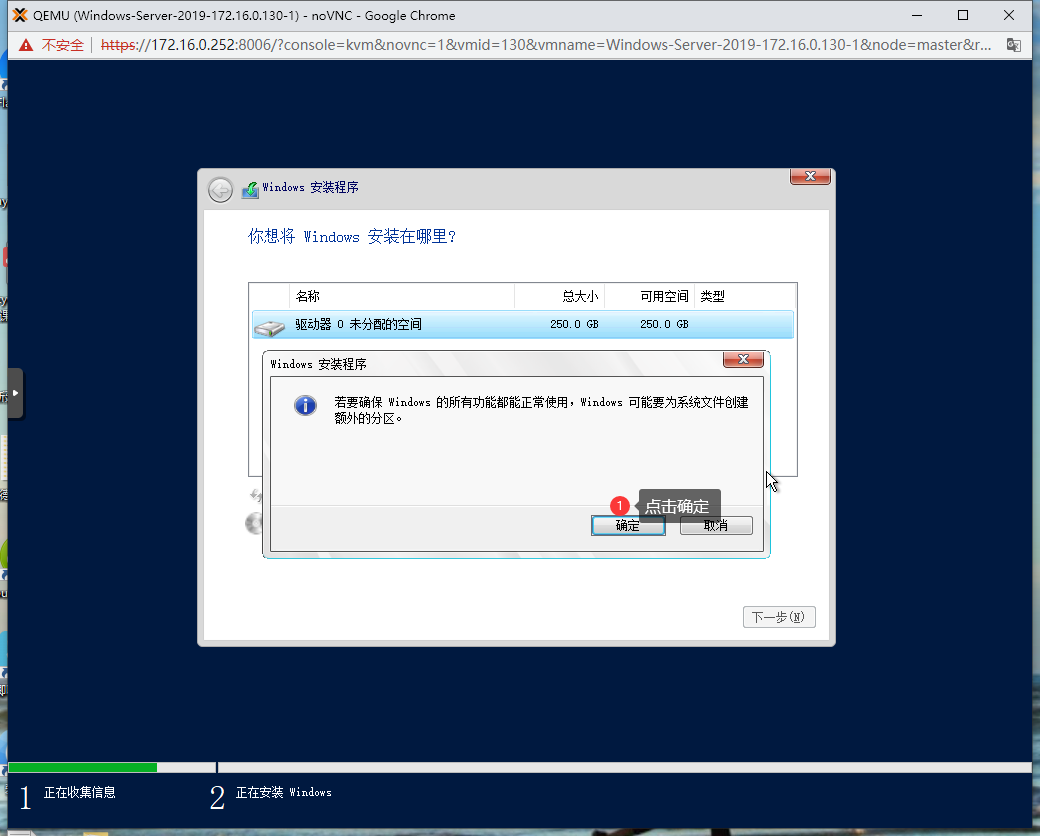Click the translate icon in address bar
Screen dimensions: 1040x836
pyautogui.click(x=1013, y=45)
